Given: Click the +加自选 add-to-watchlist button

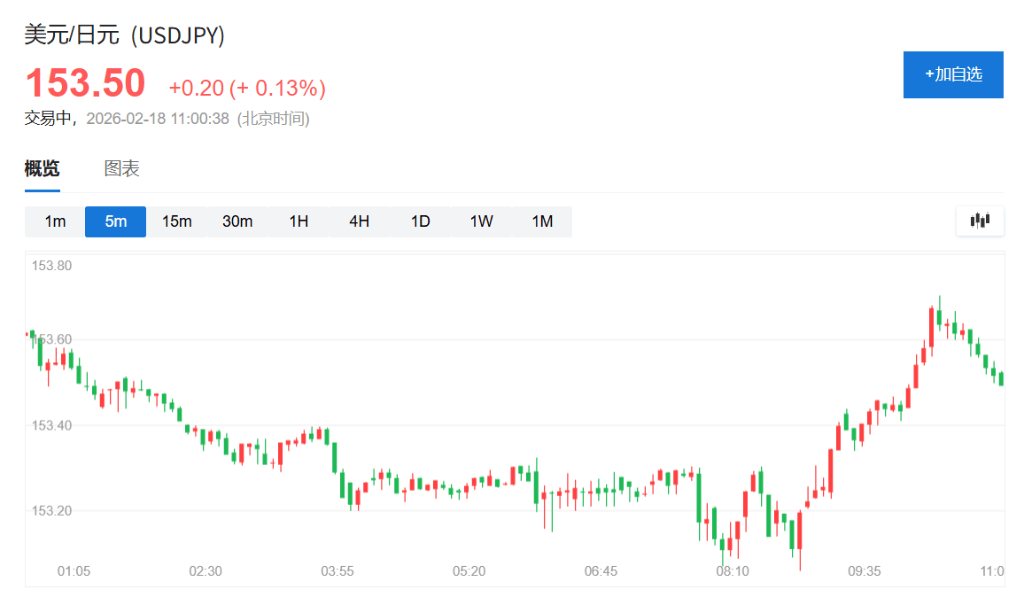Looking at the screenshot, I should [x=952, y=74].
